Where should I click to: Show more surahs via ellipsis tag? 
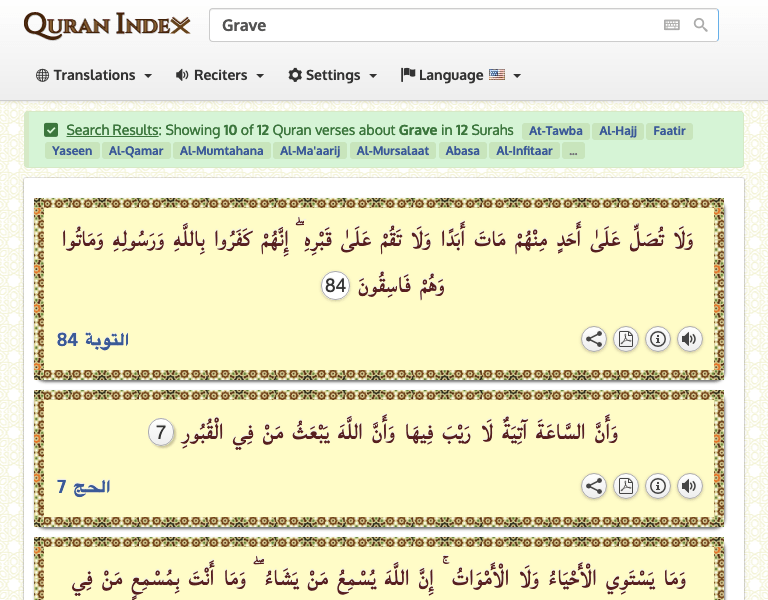[x=572, y=151]
